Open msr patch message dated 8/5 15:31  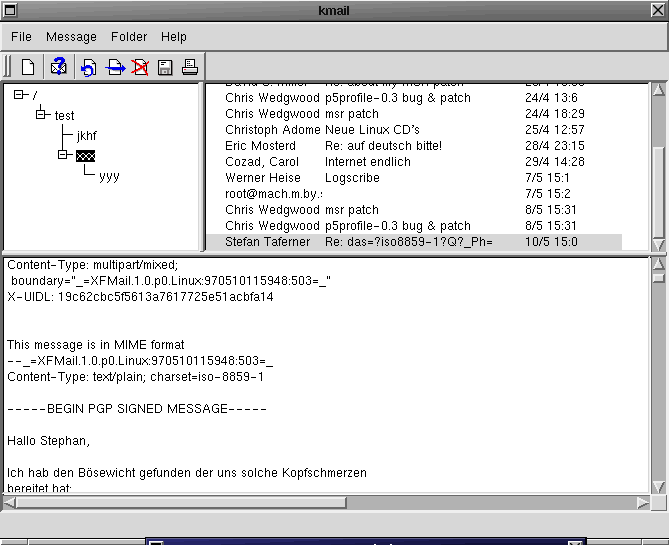(414, 210)
